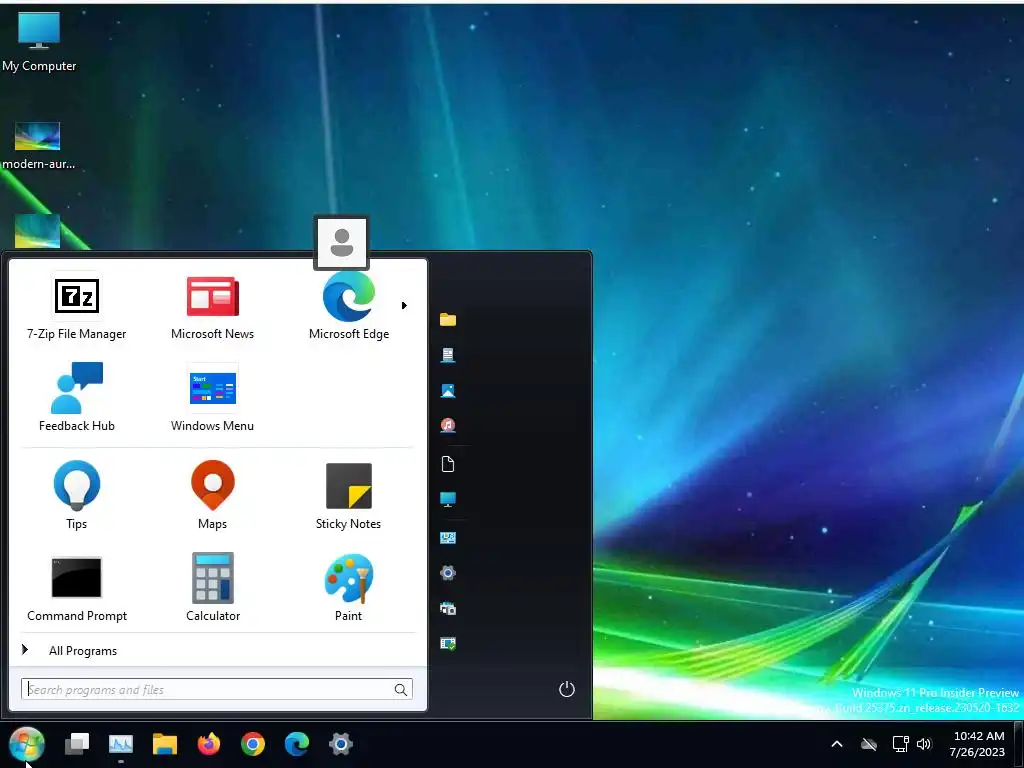The height and width of the screenshot is (768, 1024).
Task: Launch Sticky Notes
Action: (348, 495)
